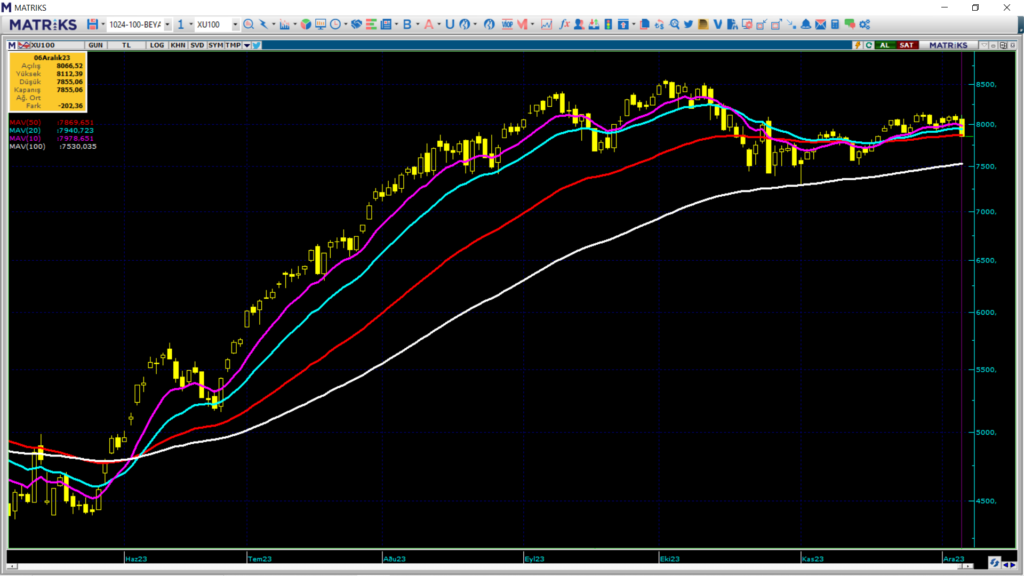Image resolution: width=1024 pixels, height=576 pixels.
Task: Expand the dropdown arrow next to the bar chart icon
Action: click(x=295, y=24)
